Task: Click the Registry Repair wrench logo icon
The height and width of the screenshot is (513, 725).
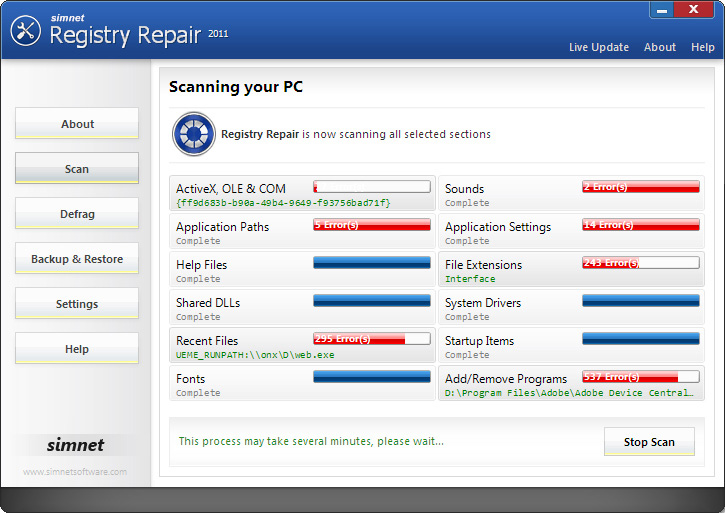Action: (x=25, y=31)
